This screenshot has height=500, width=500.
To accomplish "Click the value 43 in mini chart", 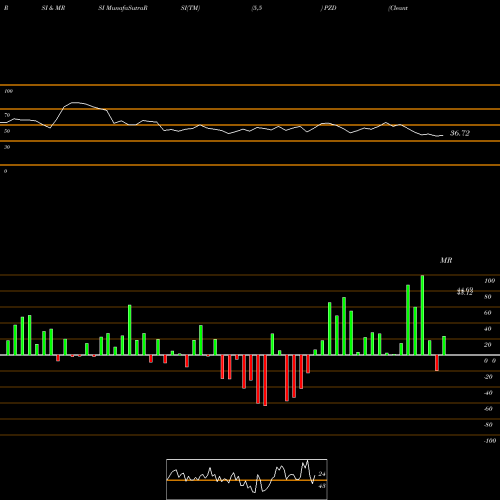I will point(322,486).
